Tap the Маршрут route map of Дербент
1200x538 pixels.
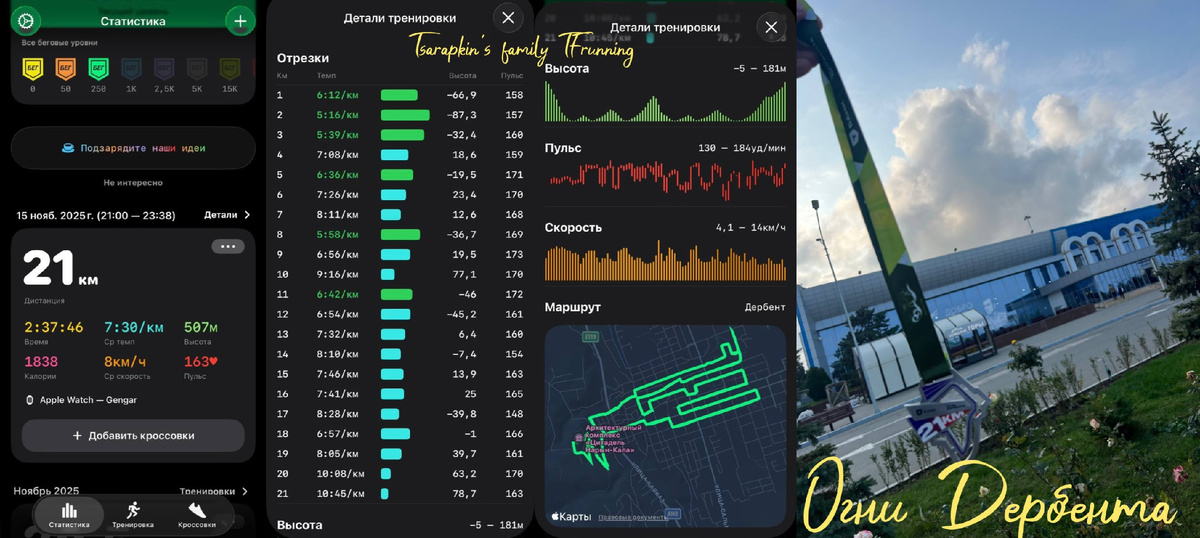click(x=666, y=427)
